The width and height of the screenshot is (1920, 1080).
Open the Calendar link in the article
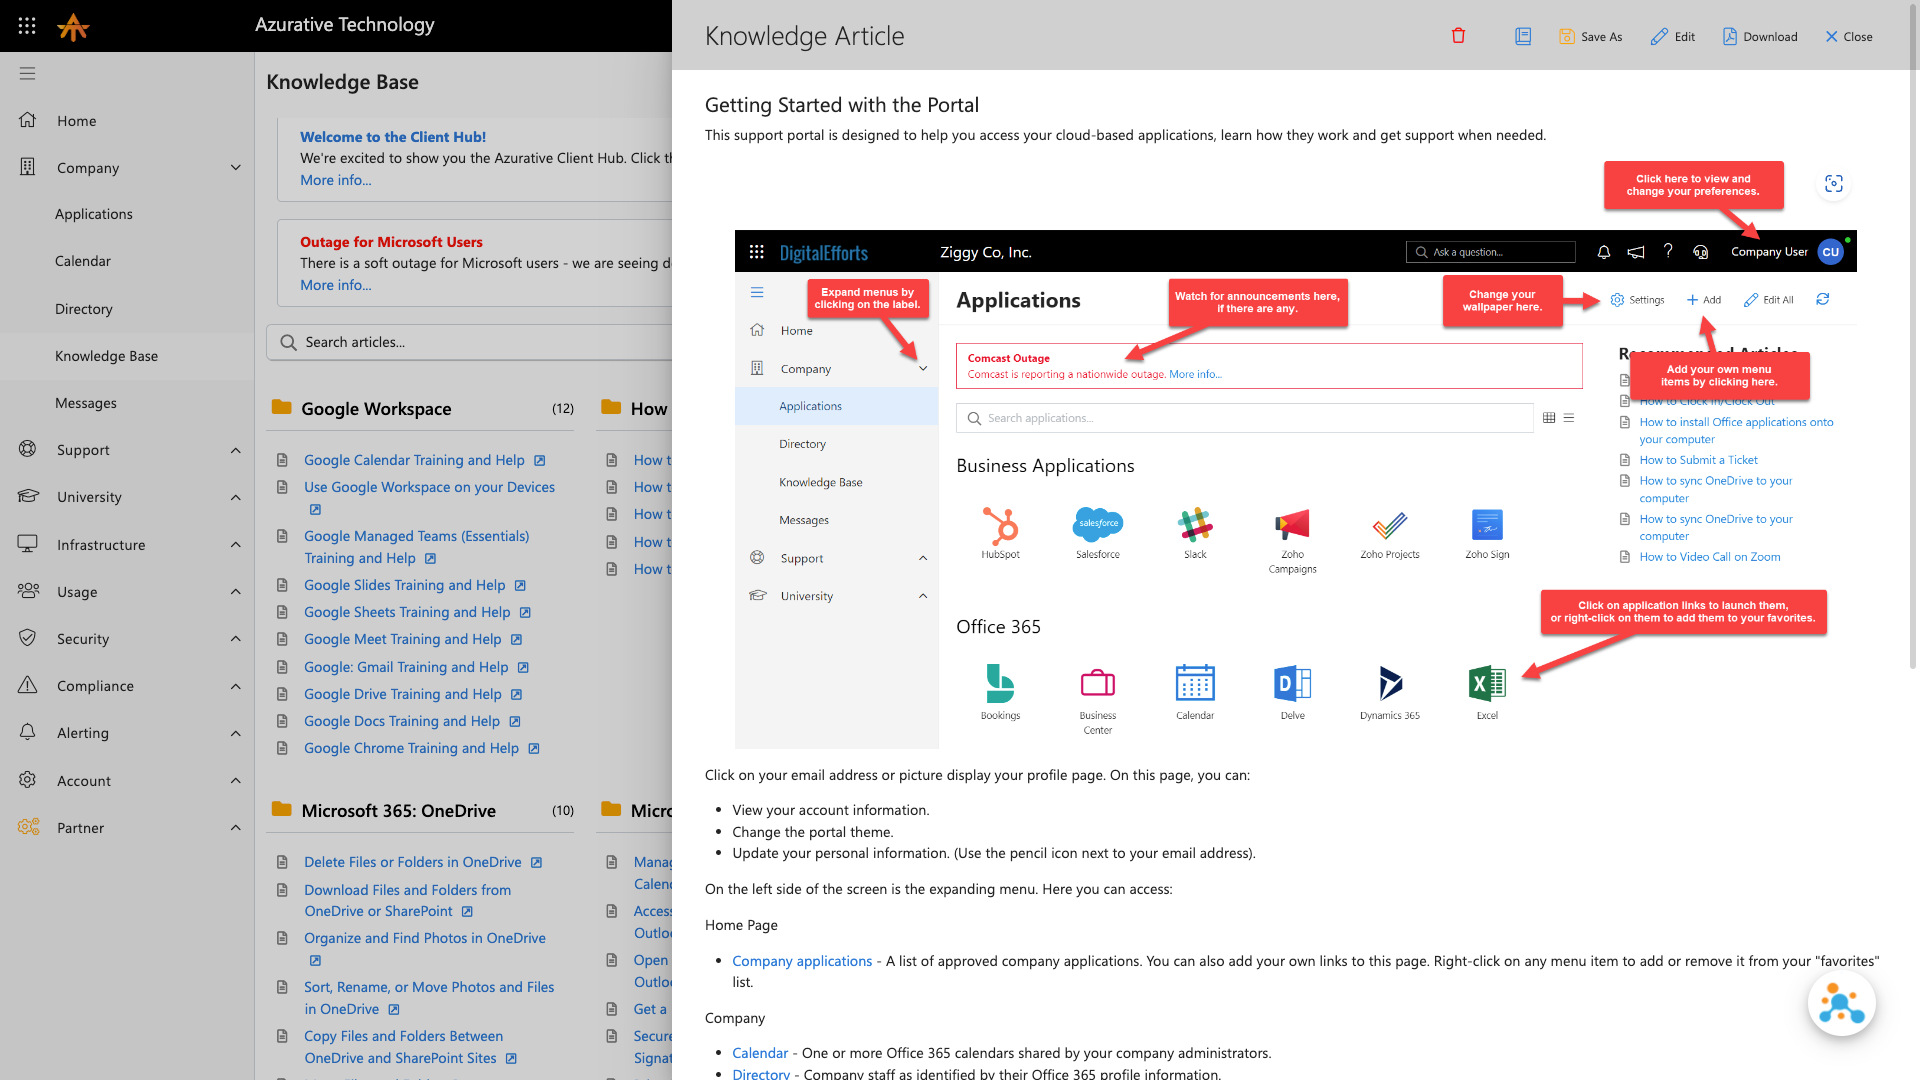tap(760, 1053)
